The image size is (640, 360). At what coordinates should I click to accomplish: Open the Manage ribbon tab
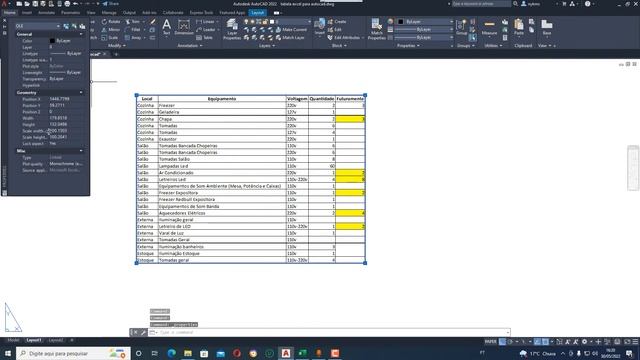click(109, 13)
